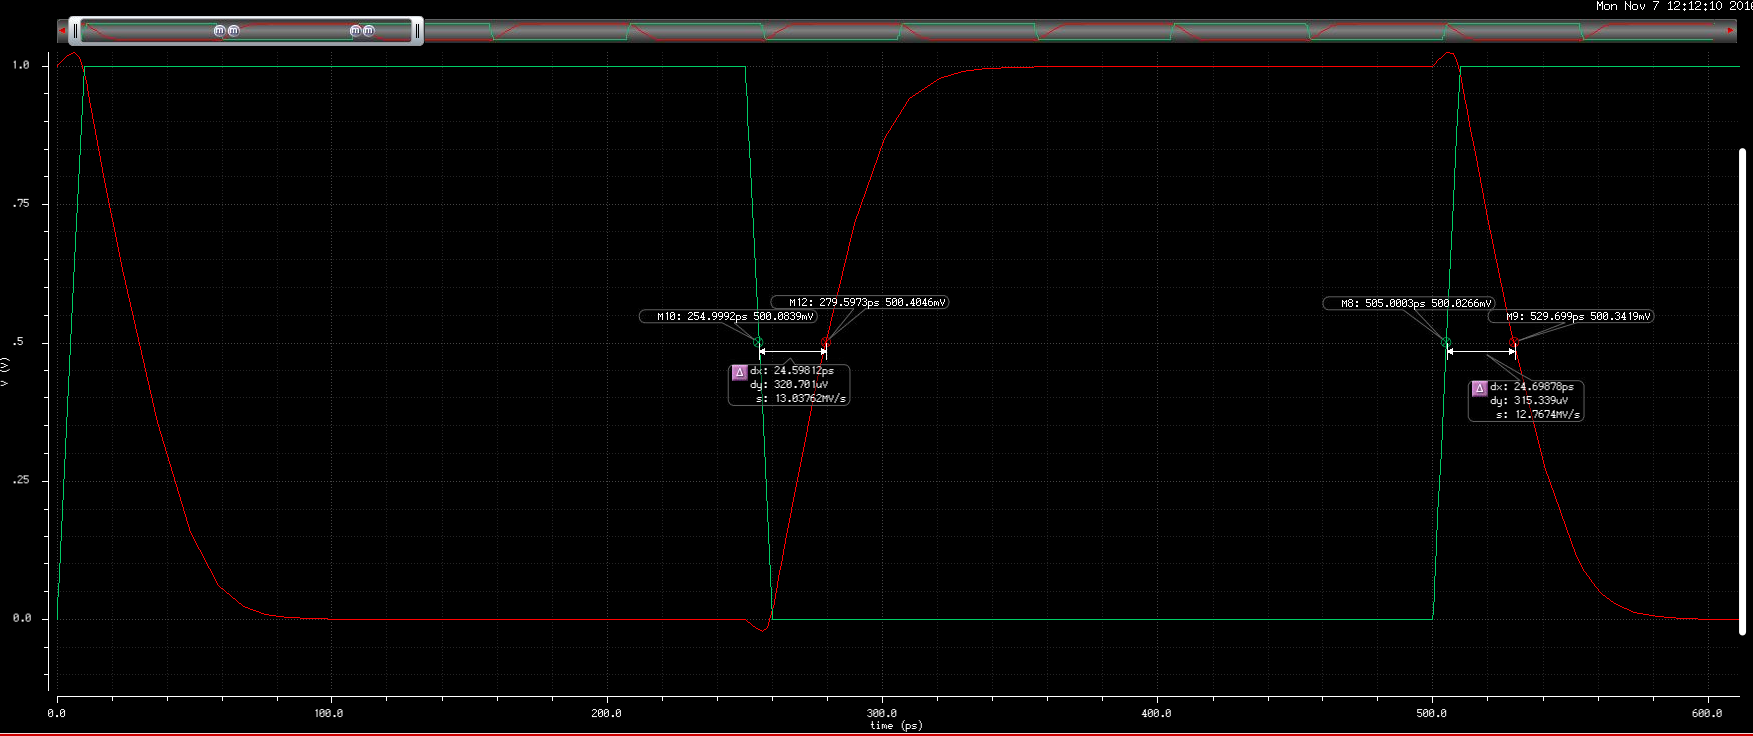
Task: Click the second marker bubble pair in the navigator
Action: [x=362, y=31]
